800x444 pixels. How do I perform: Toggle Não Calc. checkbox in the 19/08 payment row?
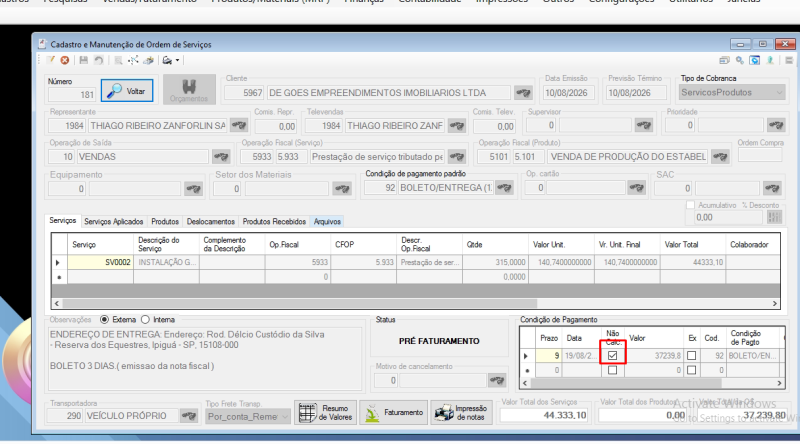pos(612,355)
